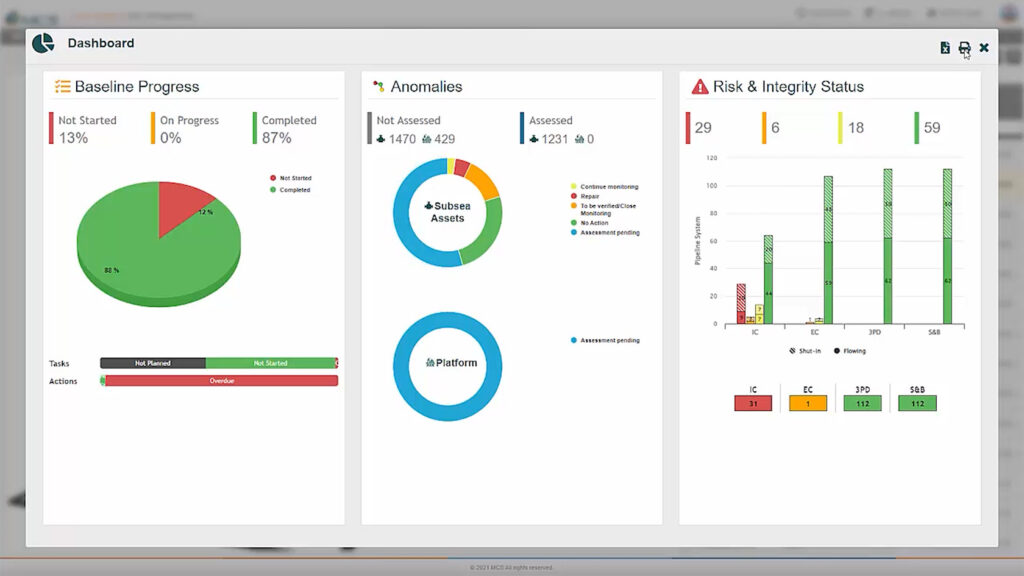Click the green 3PD value box showing 112
Viewport: 1024px width, 576px height.
[x=862, y=403]
